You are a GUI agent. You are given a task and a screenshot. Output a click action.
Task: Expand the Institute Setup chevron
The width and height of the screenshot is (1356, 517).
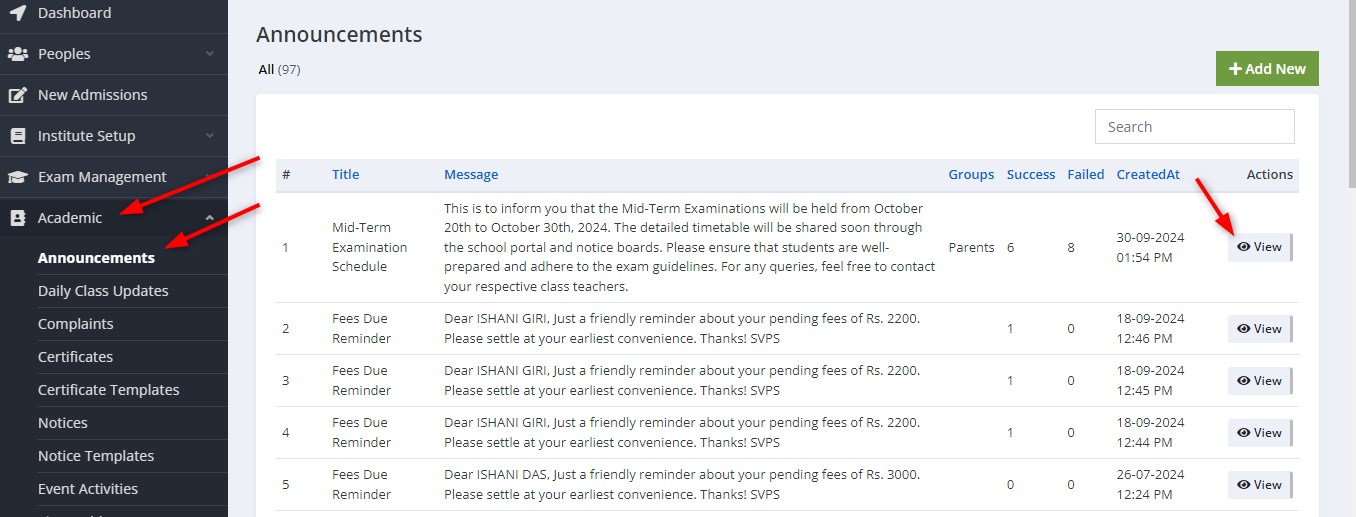[x=209, y=136]
